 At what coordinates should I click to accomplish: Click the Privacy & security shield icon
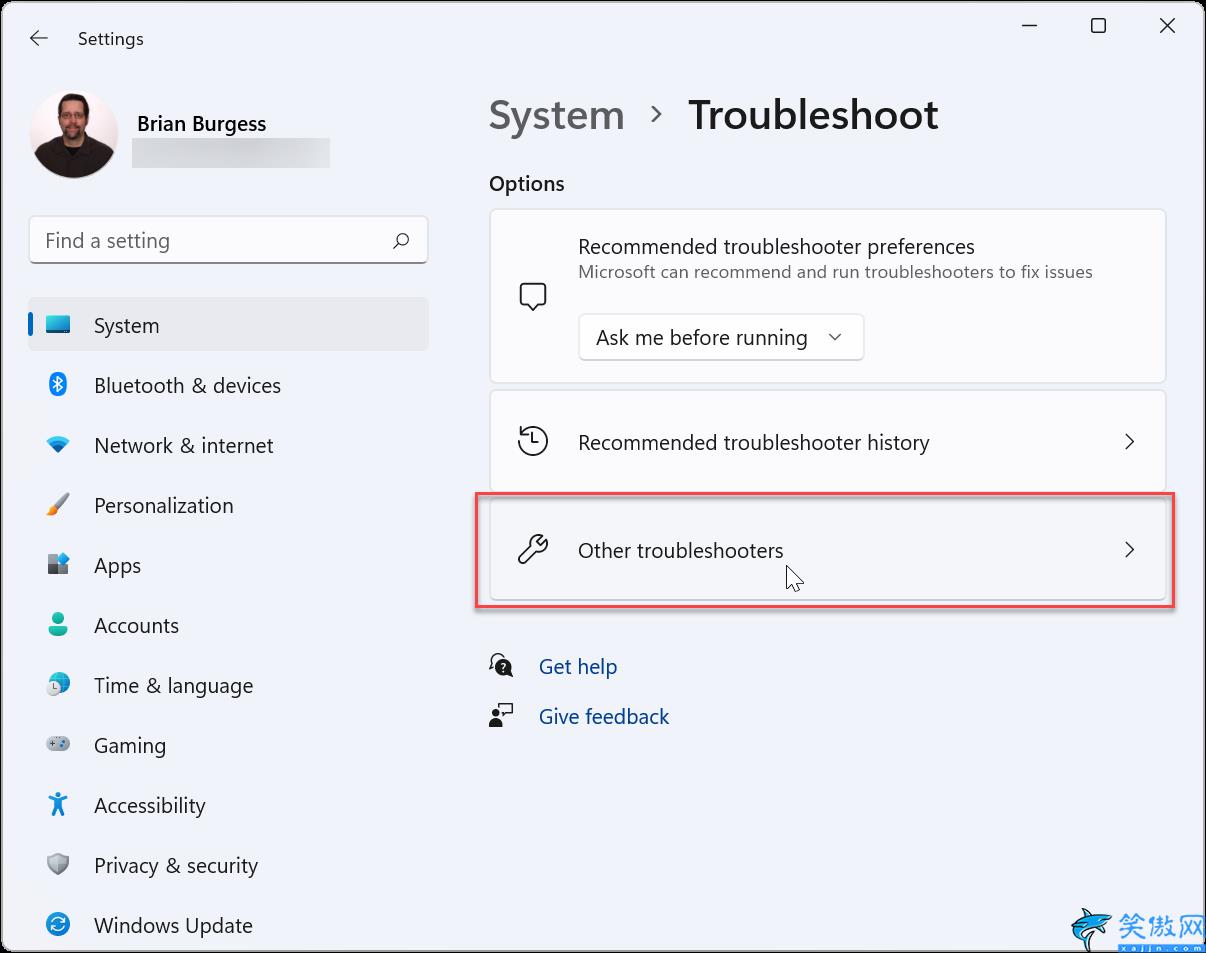point(58,865)
